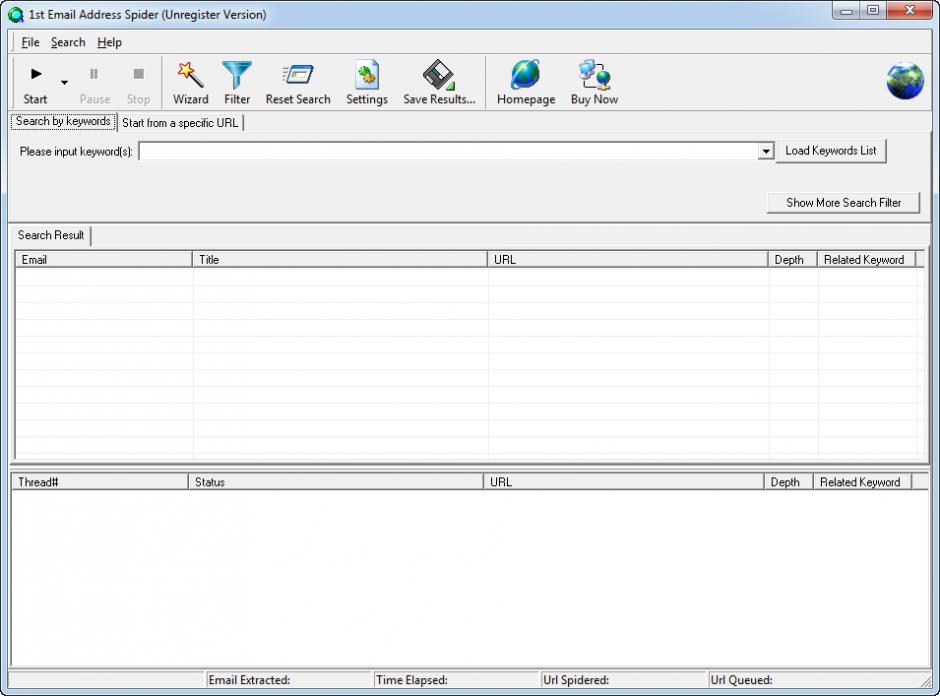Click the Email Extracted status bar entry
This screenshot has width=940, height=696.
pos(289,680)
